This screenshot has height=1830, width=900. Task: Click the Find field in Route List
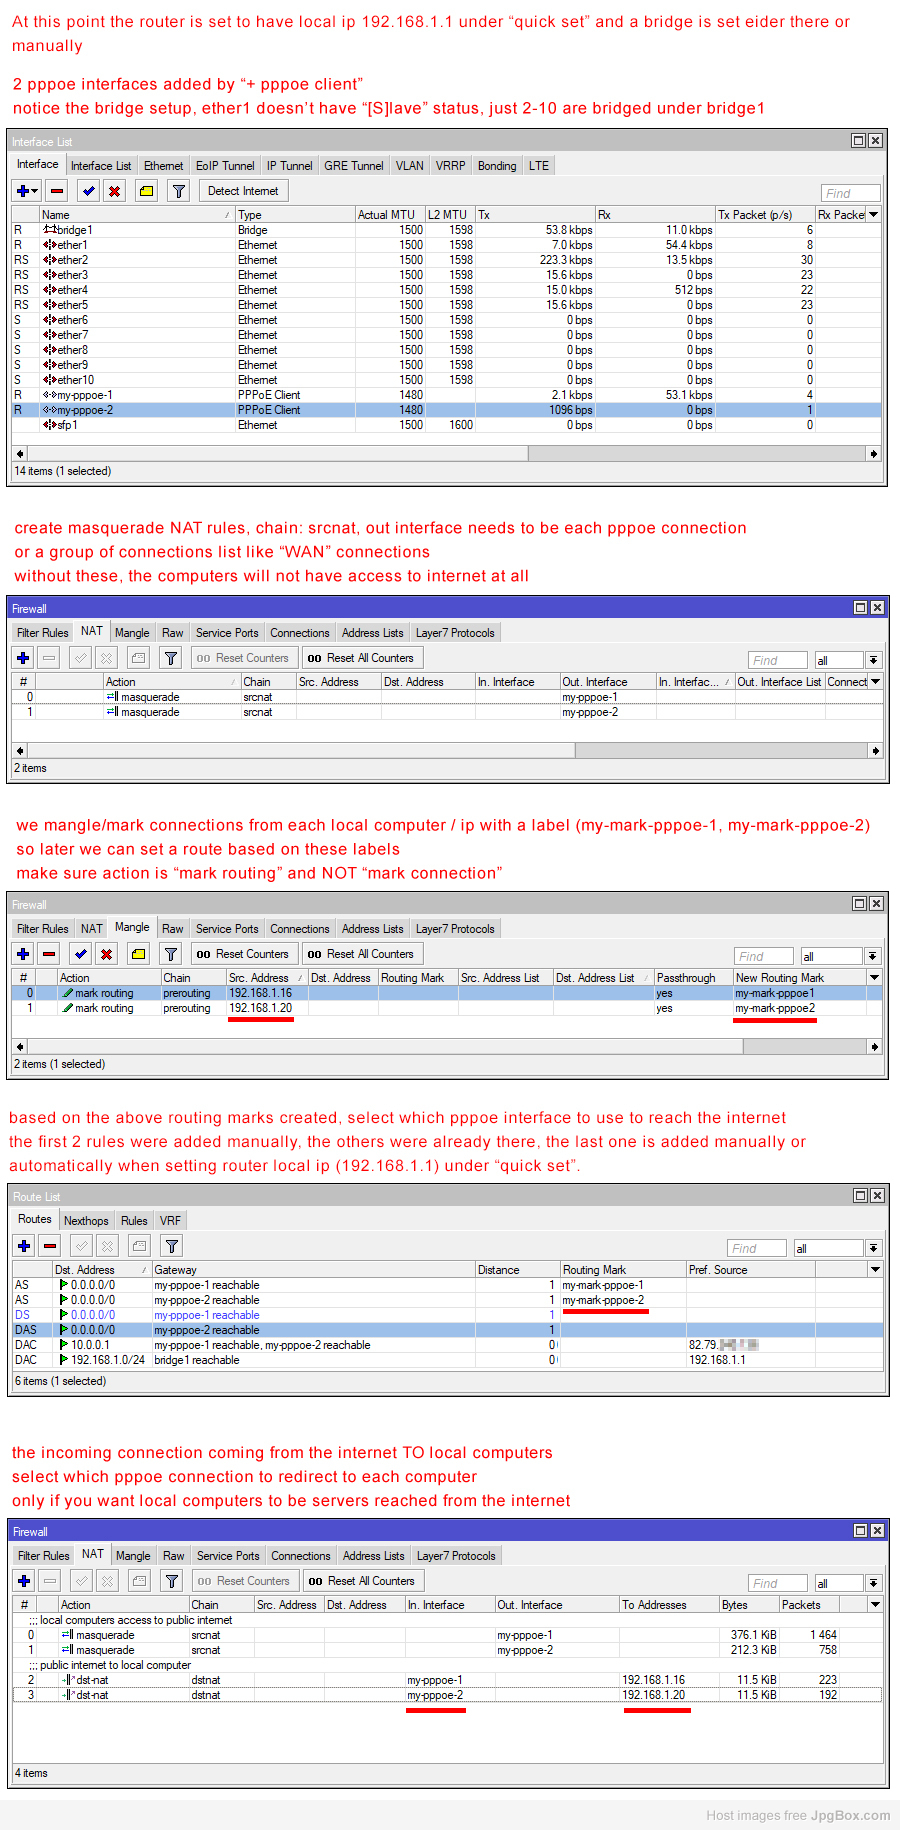pos(757,1248)
